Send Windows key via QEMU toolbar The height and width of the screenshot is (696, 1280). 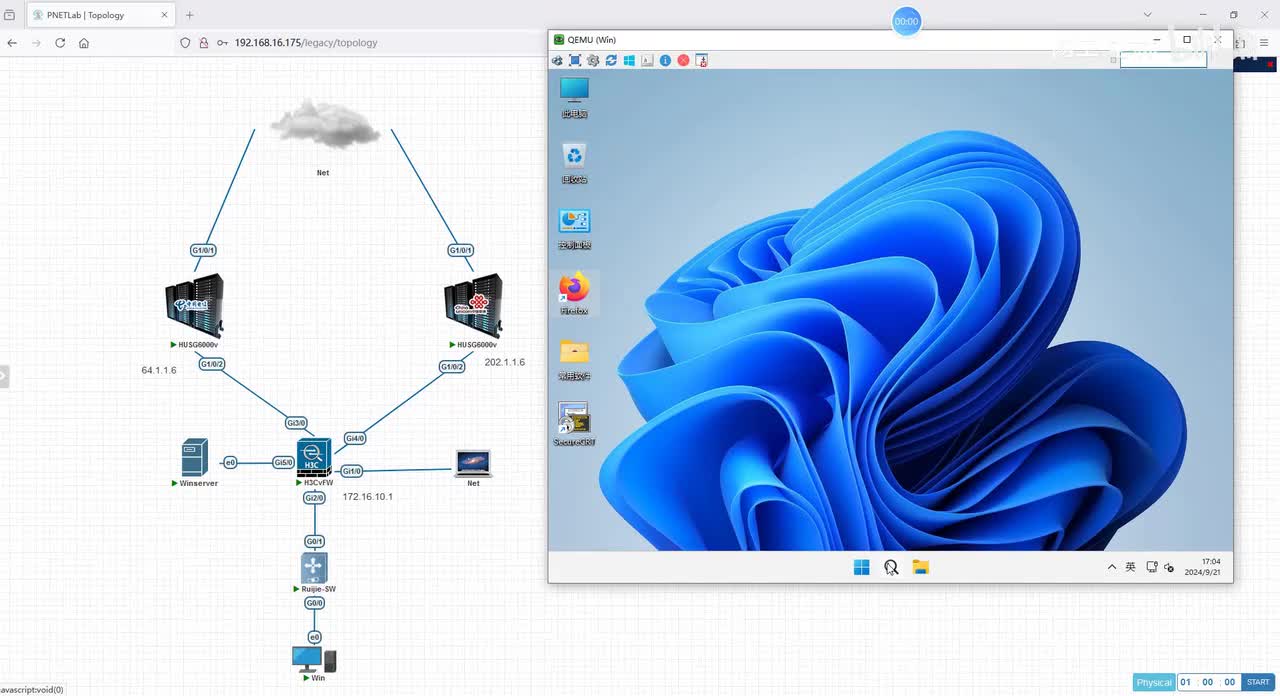point(629,61)
